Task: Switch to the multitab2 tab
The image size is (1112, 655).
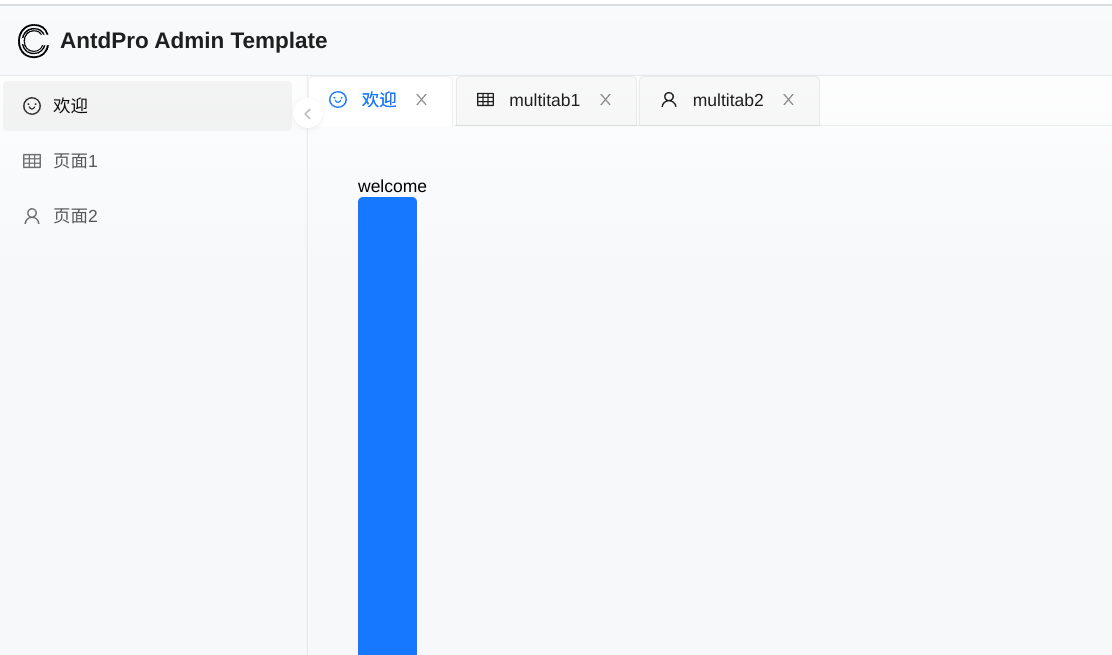Action: (x=727, y=100)
